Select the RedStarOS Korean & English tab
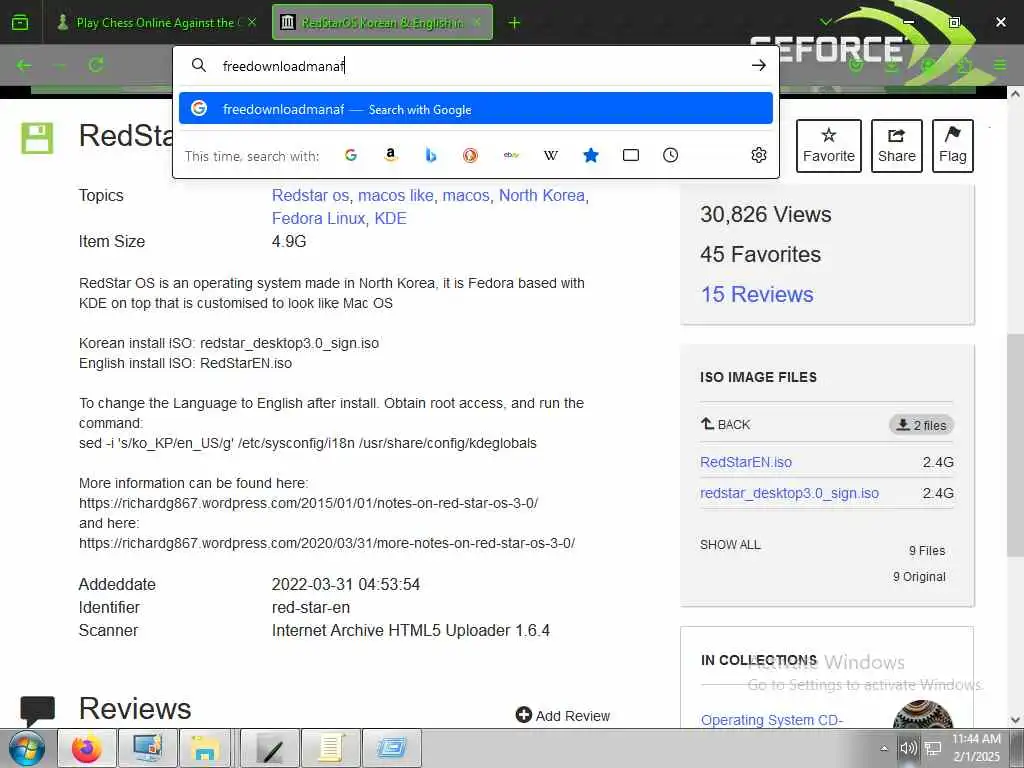This screenshot has width=1024, height=768. [x=382, y=23]
